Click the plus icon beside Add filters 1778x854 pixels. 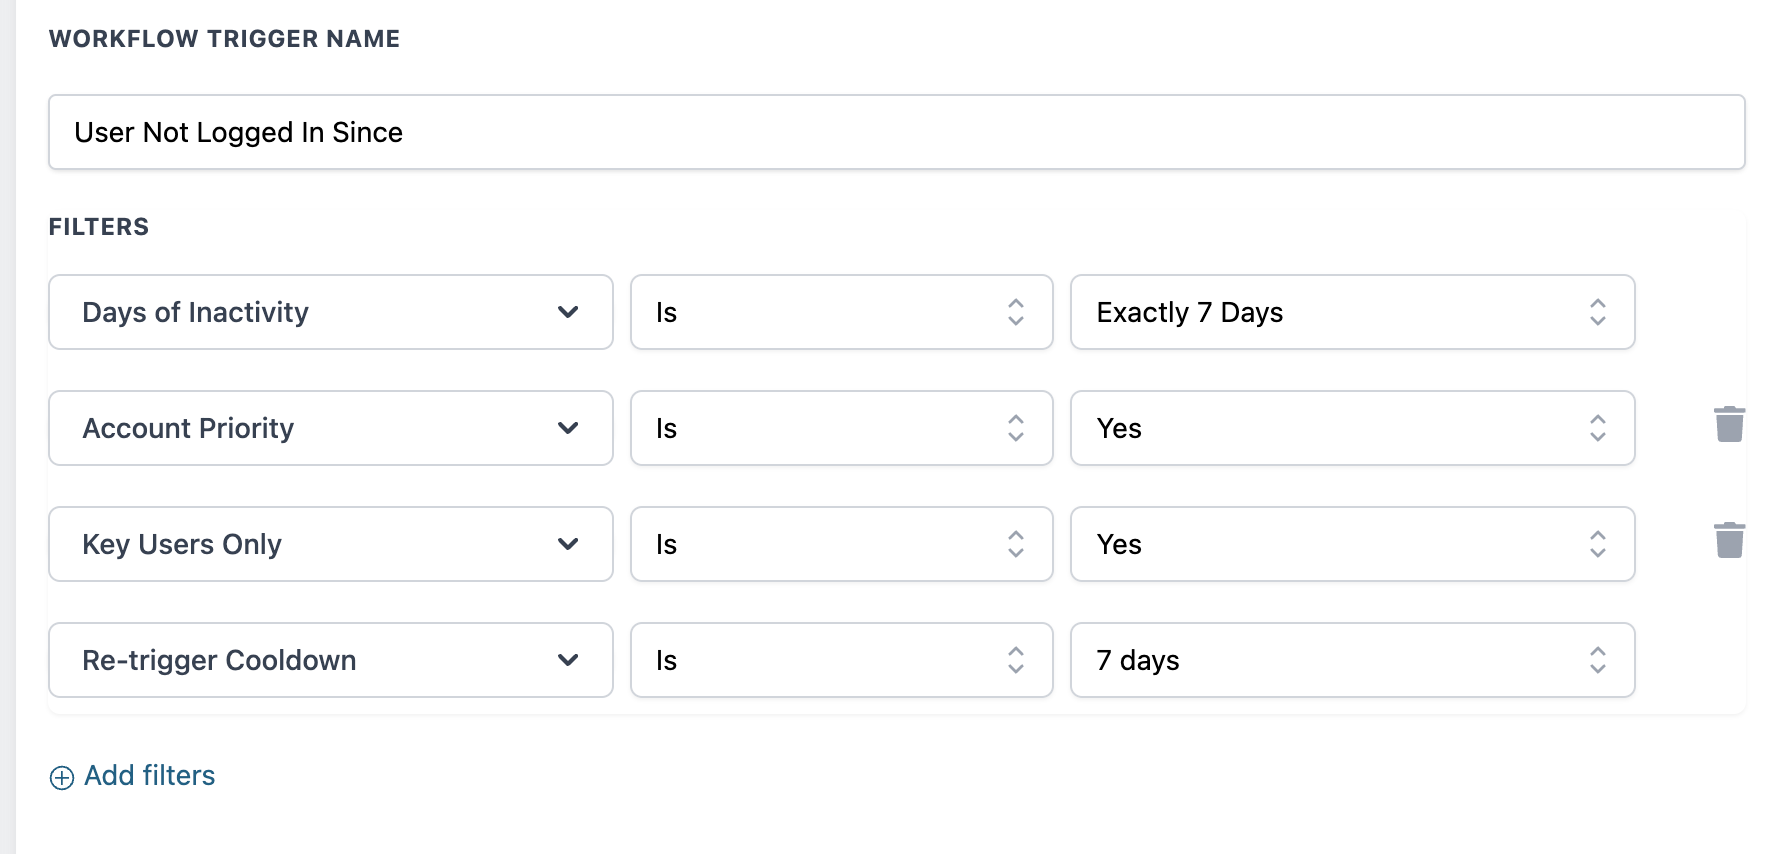pyautogui.click(x=62, y=778)
